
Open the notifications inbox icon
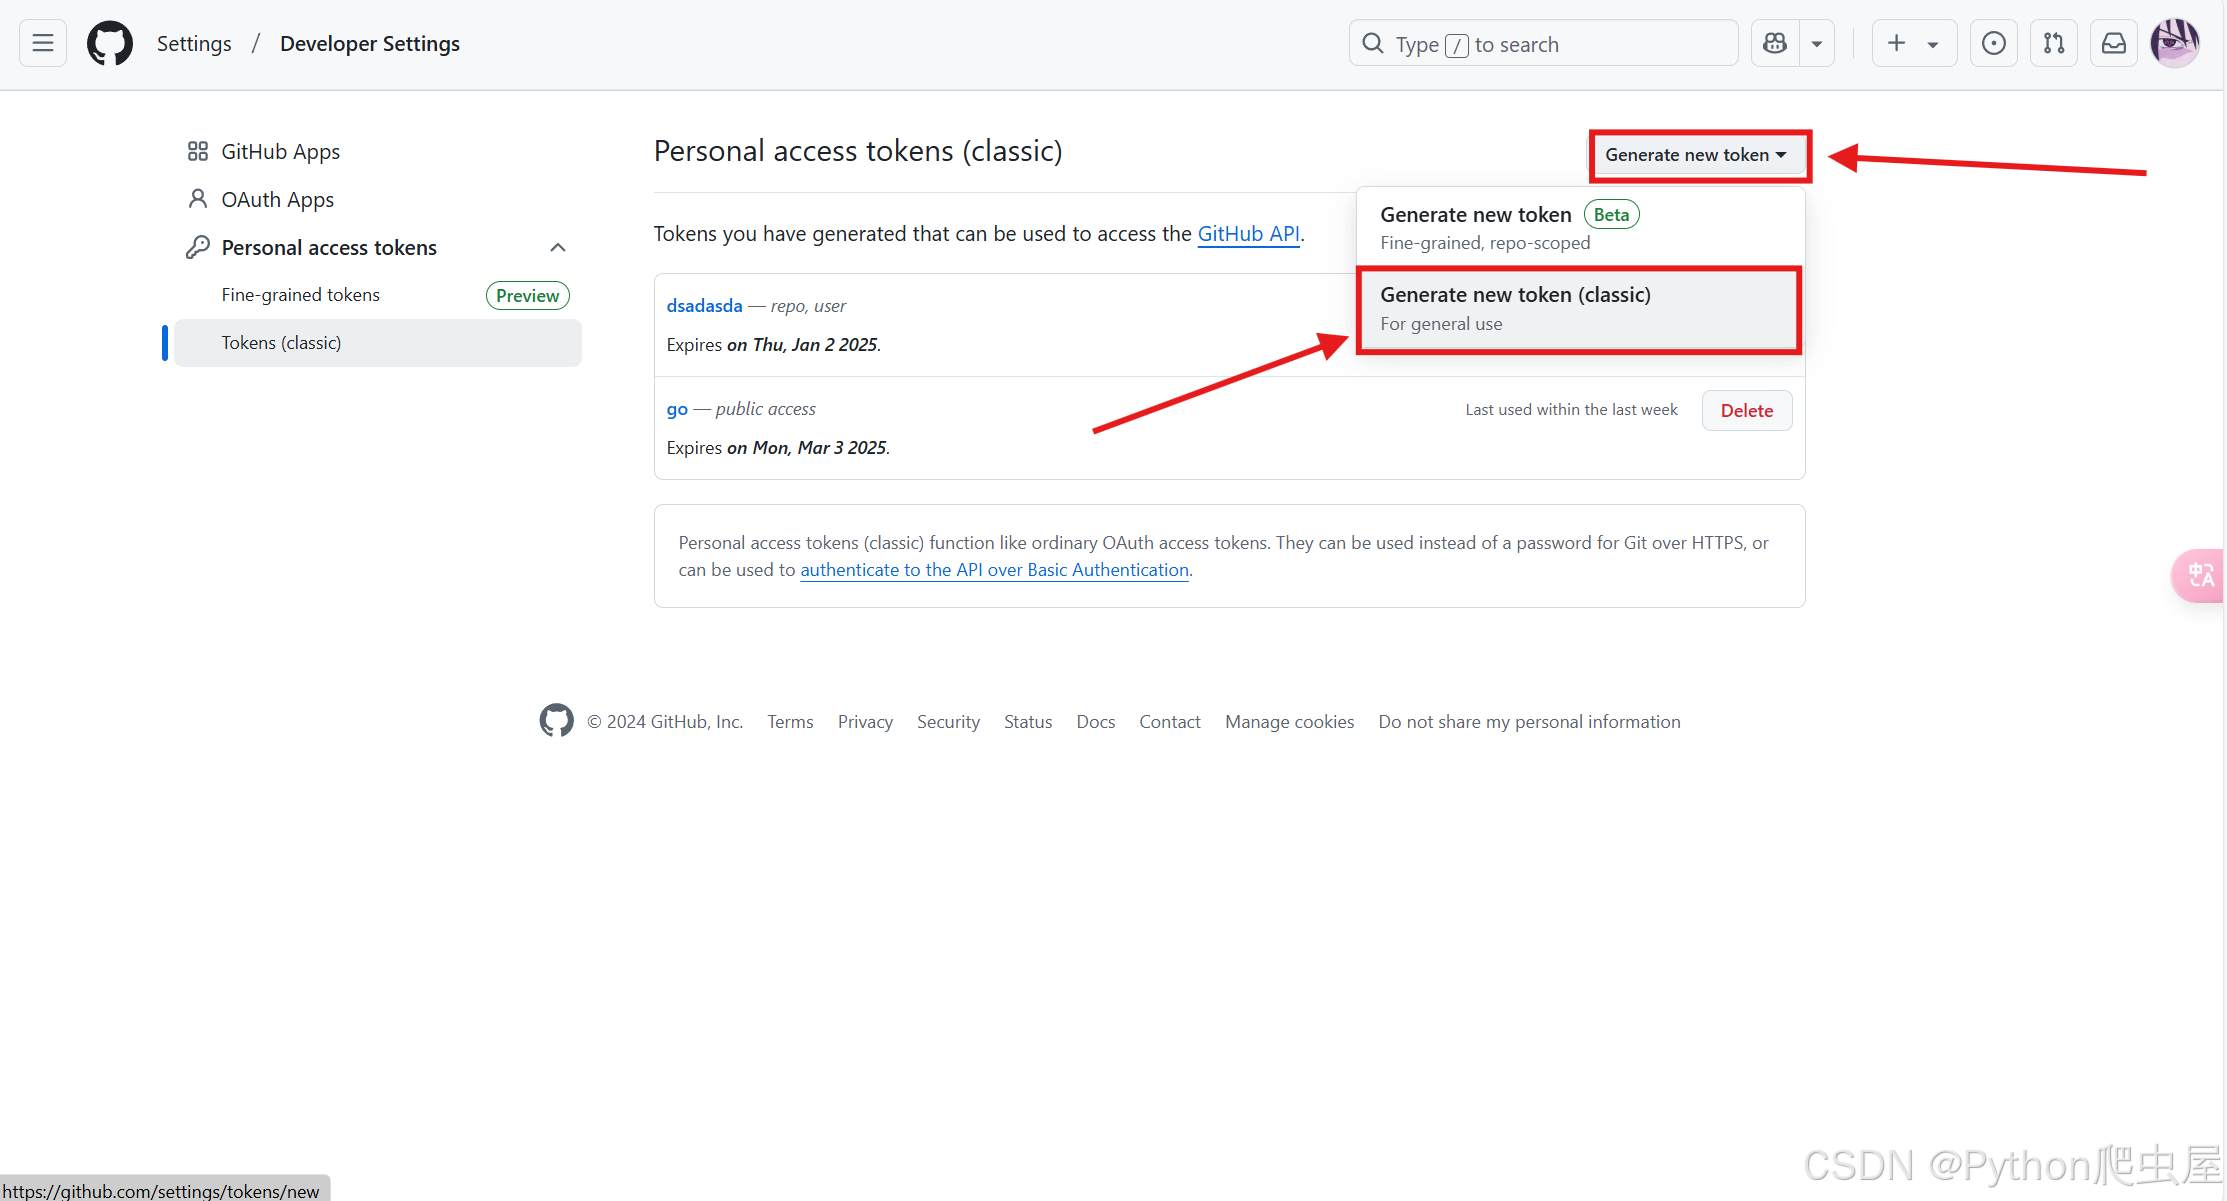2114,43
